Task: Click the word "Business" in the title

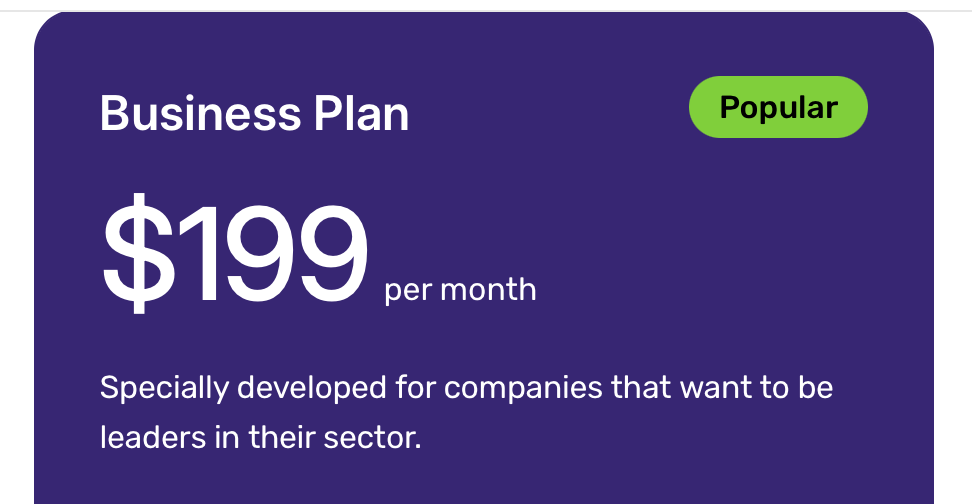Action: click(x=187, y=114)
